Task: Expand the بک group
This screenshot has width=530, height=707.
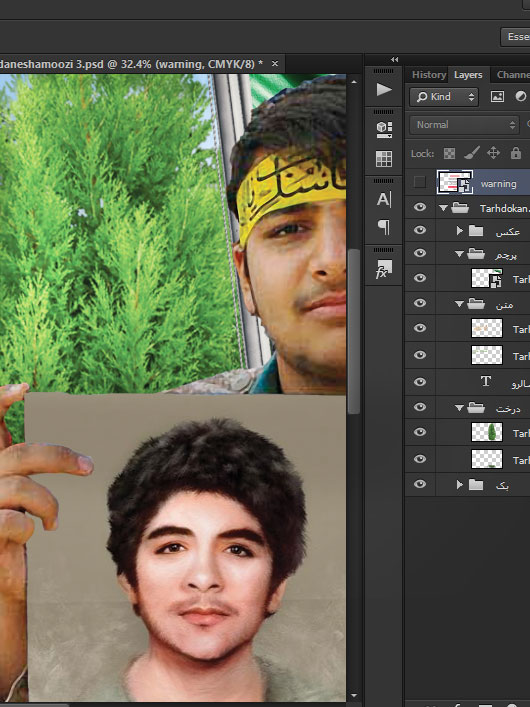Action: tap(459, 485)
